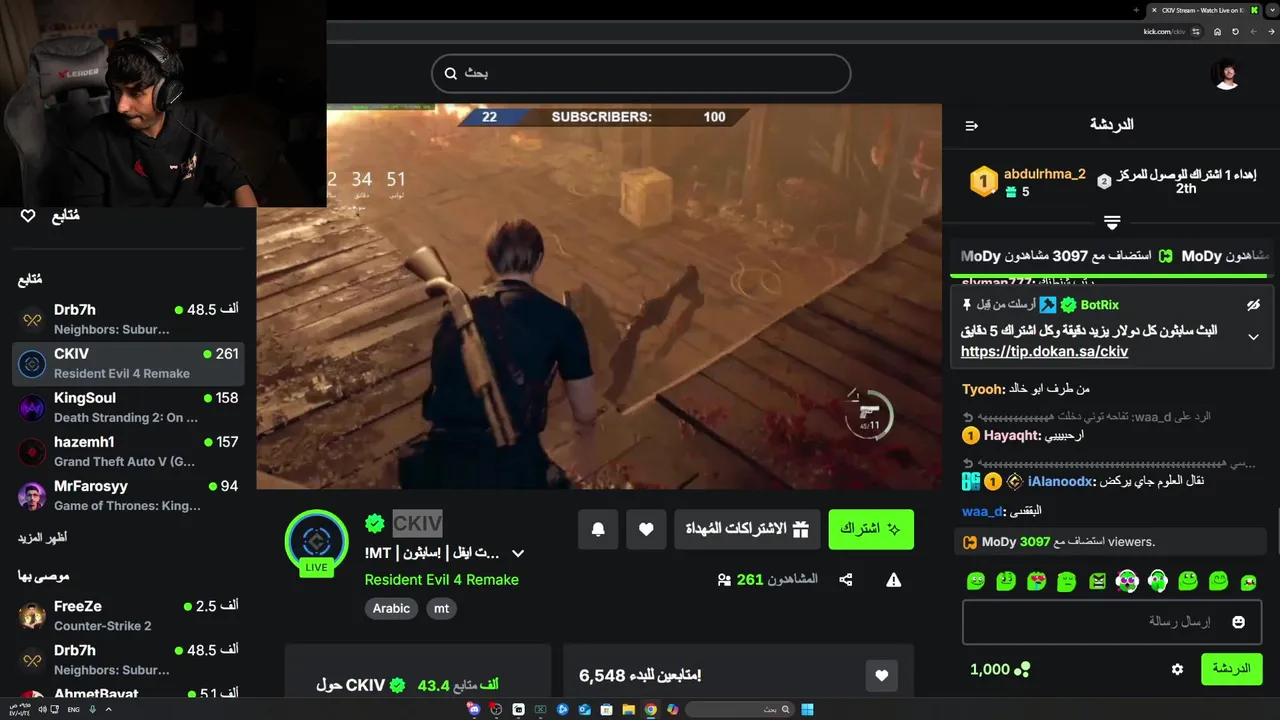Click the taskbar search box
The height and width of the screenshot is (720, 1280).
click(x=741, y=709)
